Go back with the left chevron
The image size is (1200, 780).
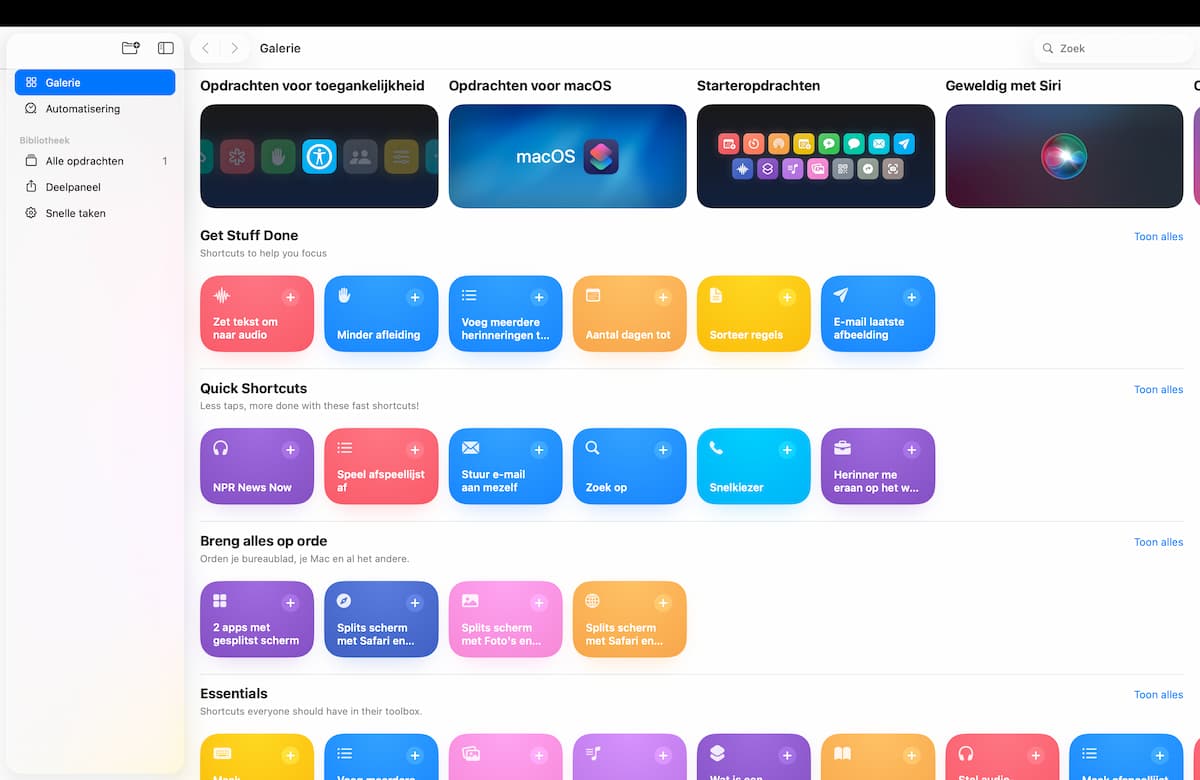(205, 48)
